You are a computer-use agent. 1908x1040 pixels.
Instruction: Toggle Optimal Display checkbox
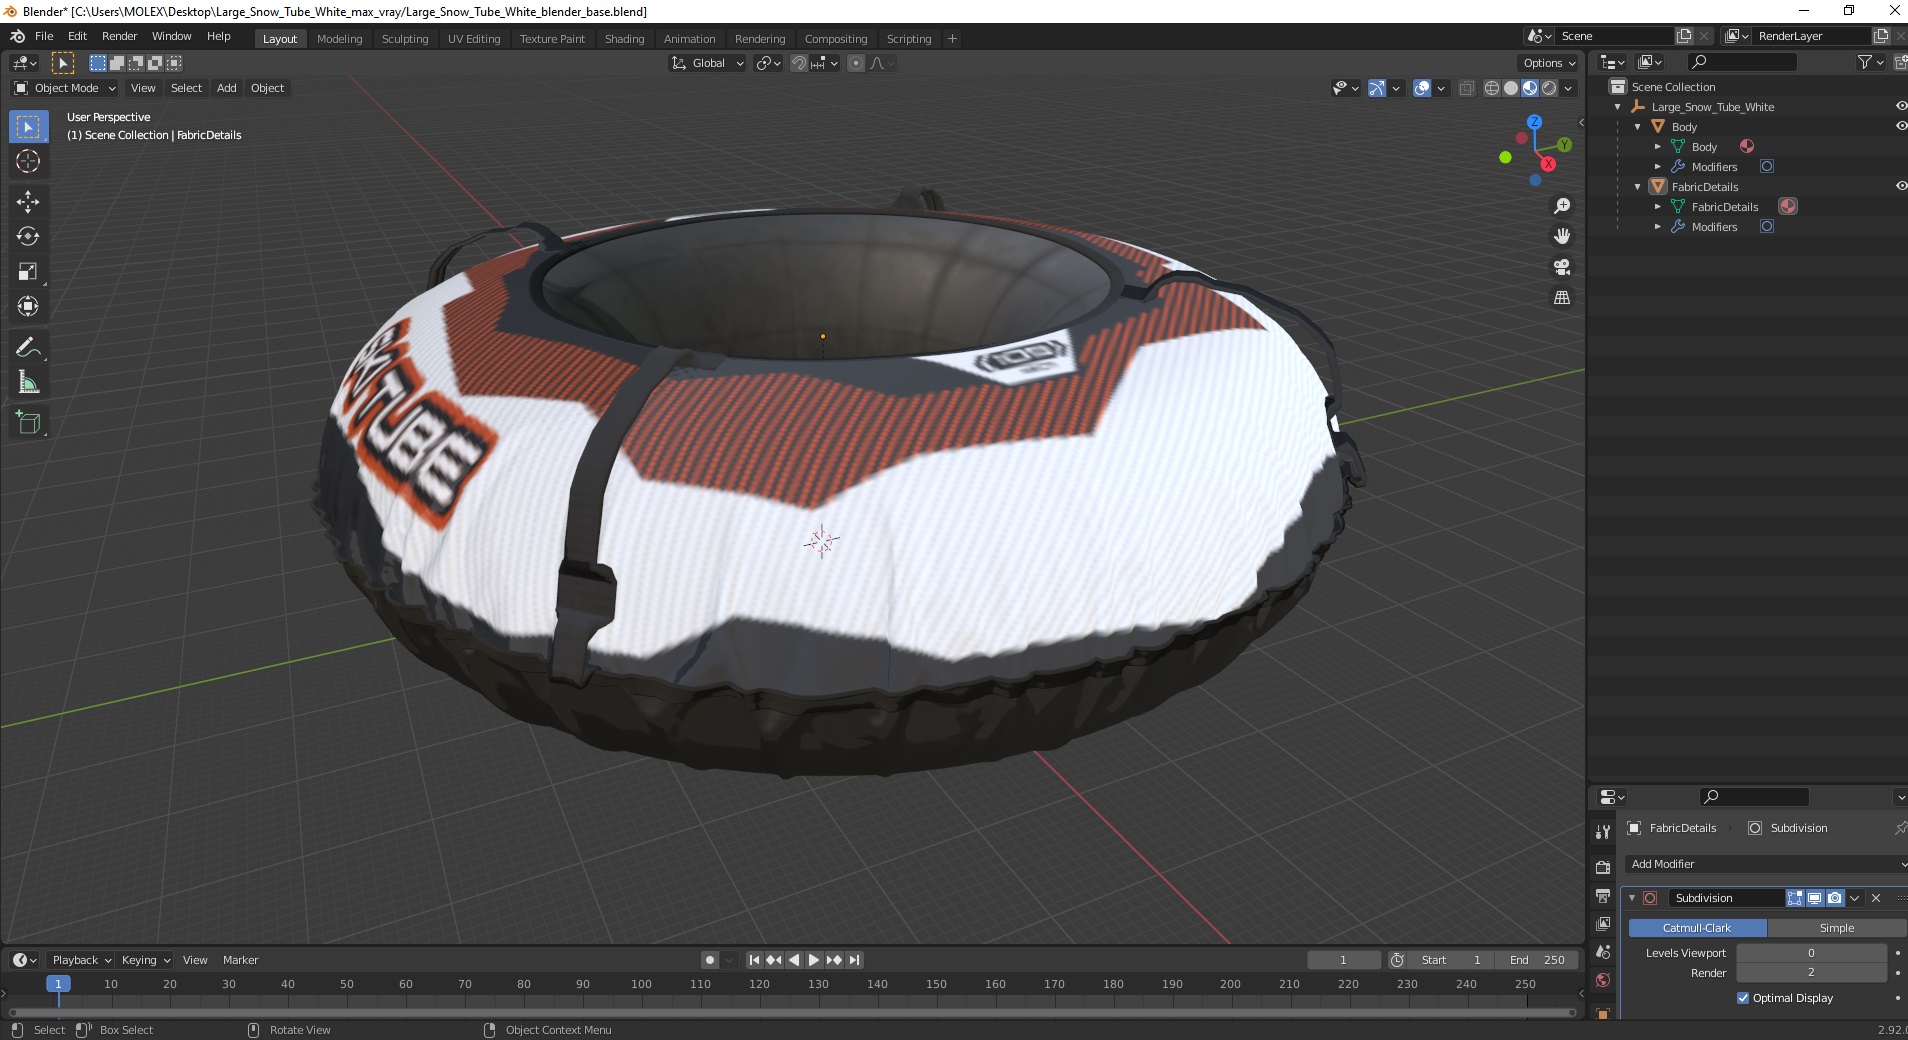tap(1743, 998)
